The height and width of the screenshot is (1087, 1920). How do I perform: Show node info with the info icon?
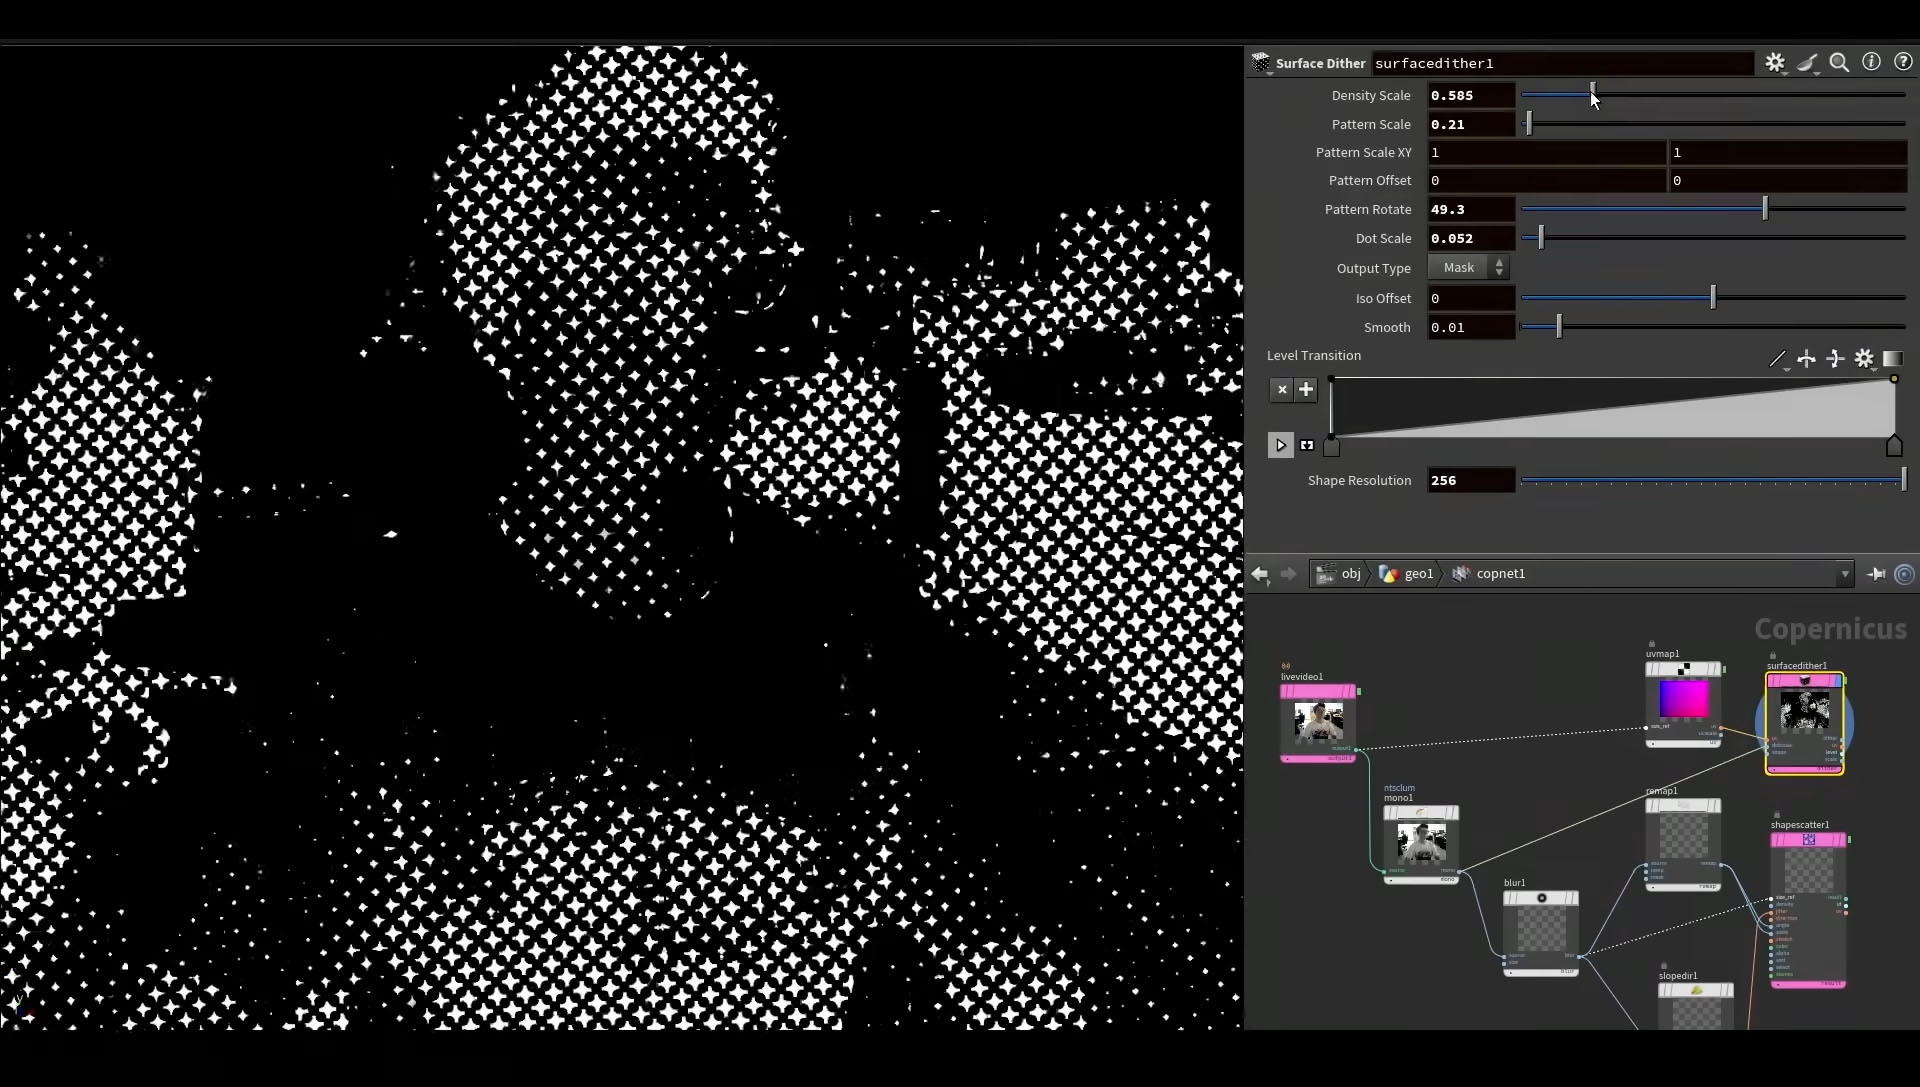point(1871,62)
